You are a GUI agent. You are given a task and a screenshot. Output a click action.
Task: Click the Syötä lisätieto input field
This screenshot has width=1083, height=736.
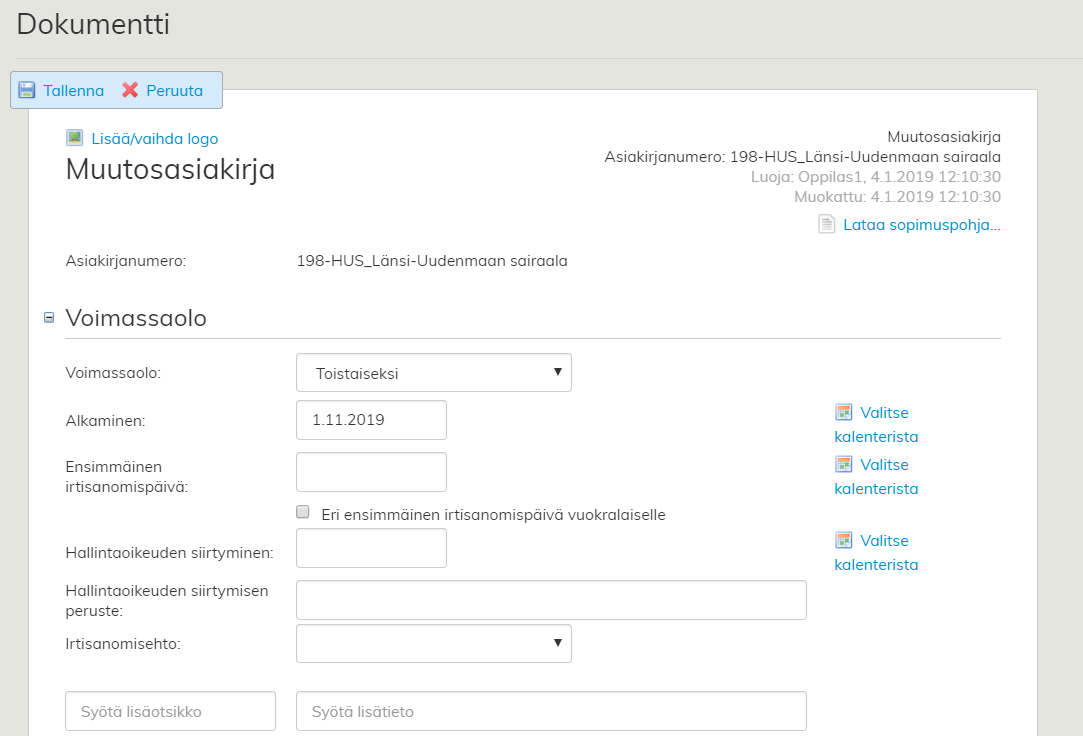coord(551,711)
